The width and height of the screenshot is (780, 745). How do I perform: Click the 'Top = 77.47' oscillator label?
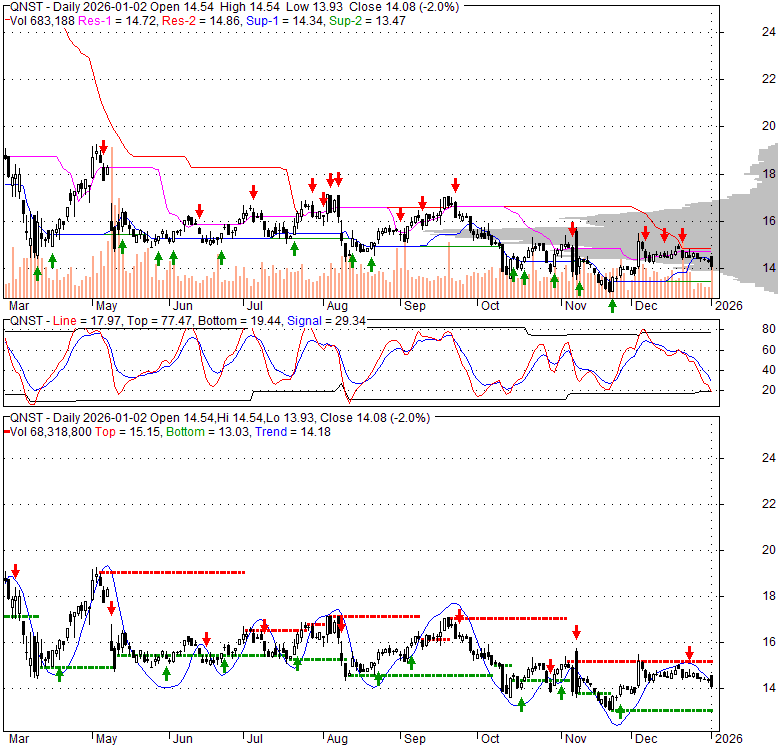coord(159,321)
